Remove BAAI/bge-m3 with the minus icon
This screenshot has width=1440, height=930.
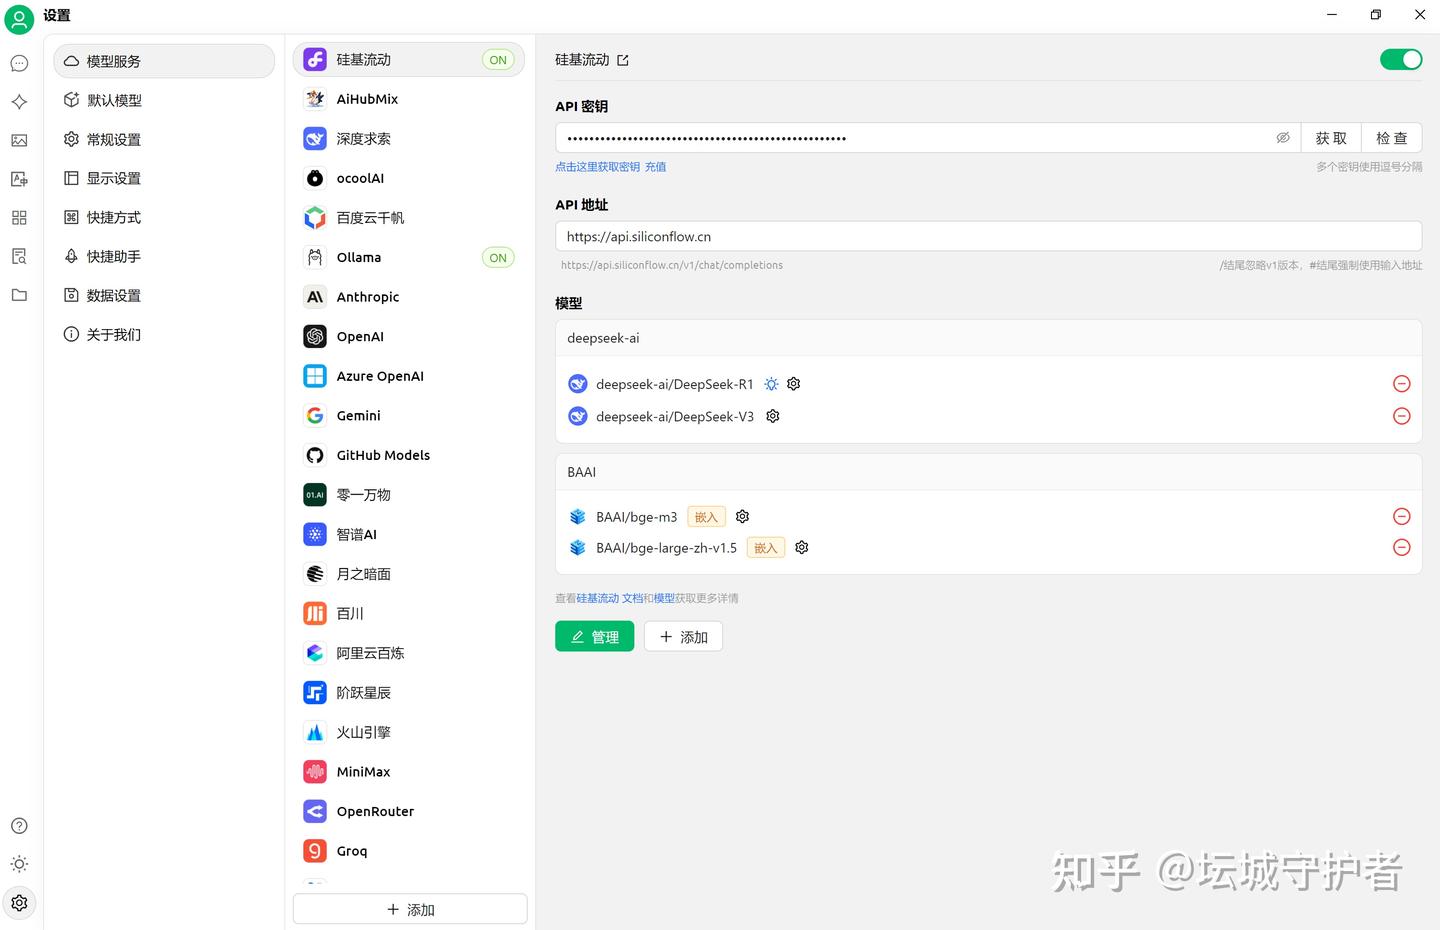(x=1401, y=516)
